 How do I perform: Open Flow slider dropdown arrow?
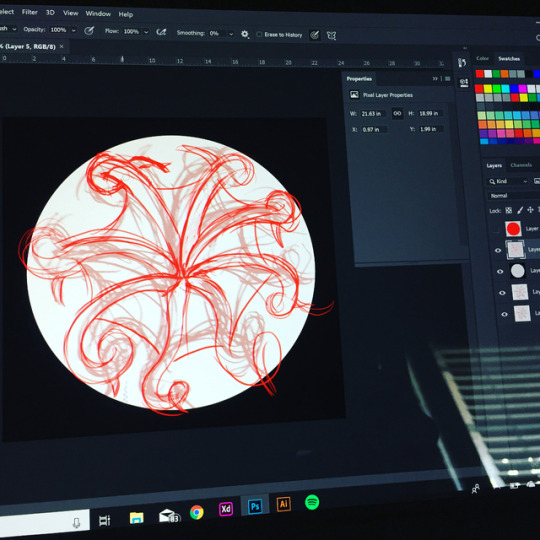click(146, 32)
